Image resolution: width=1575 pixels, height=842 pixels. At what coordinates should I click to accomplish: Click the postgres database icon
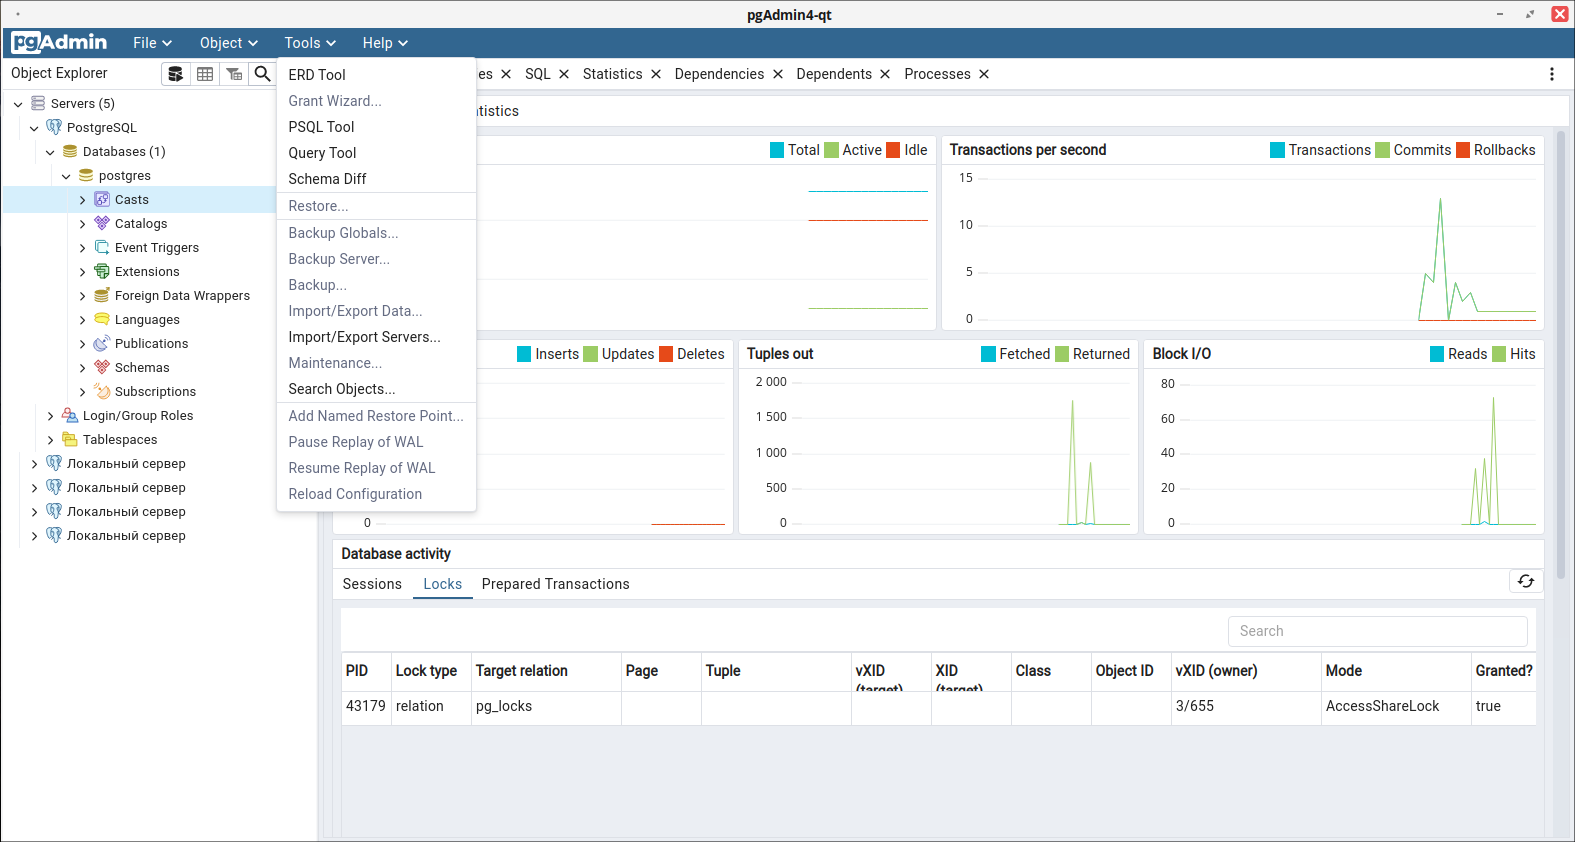(86, 175)
